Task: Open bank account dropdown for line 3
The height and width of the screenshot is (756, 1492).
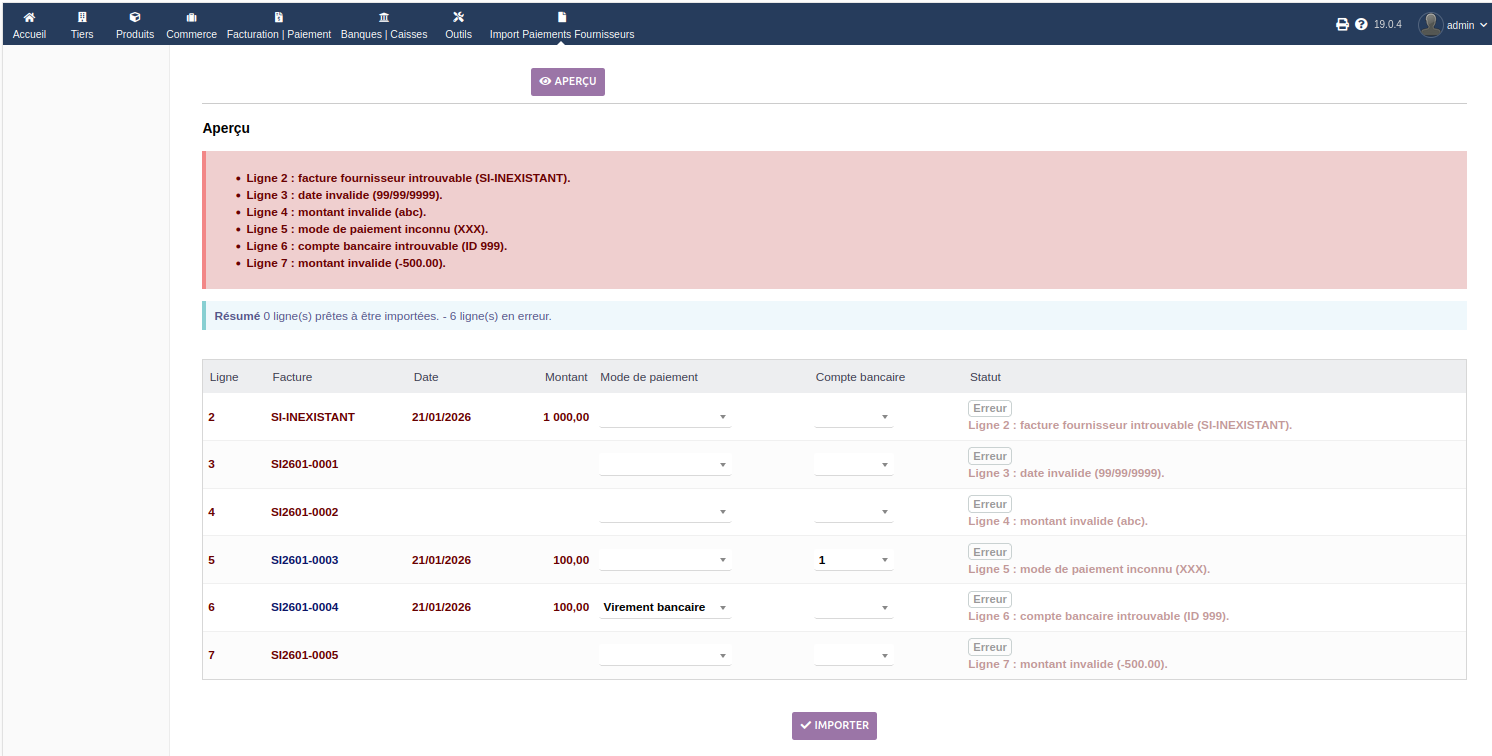Action: [853, 465]
